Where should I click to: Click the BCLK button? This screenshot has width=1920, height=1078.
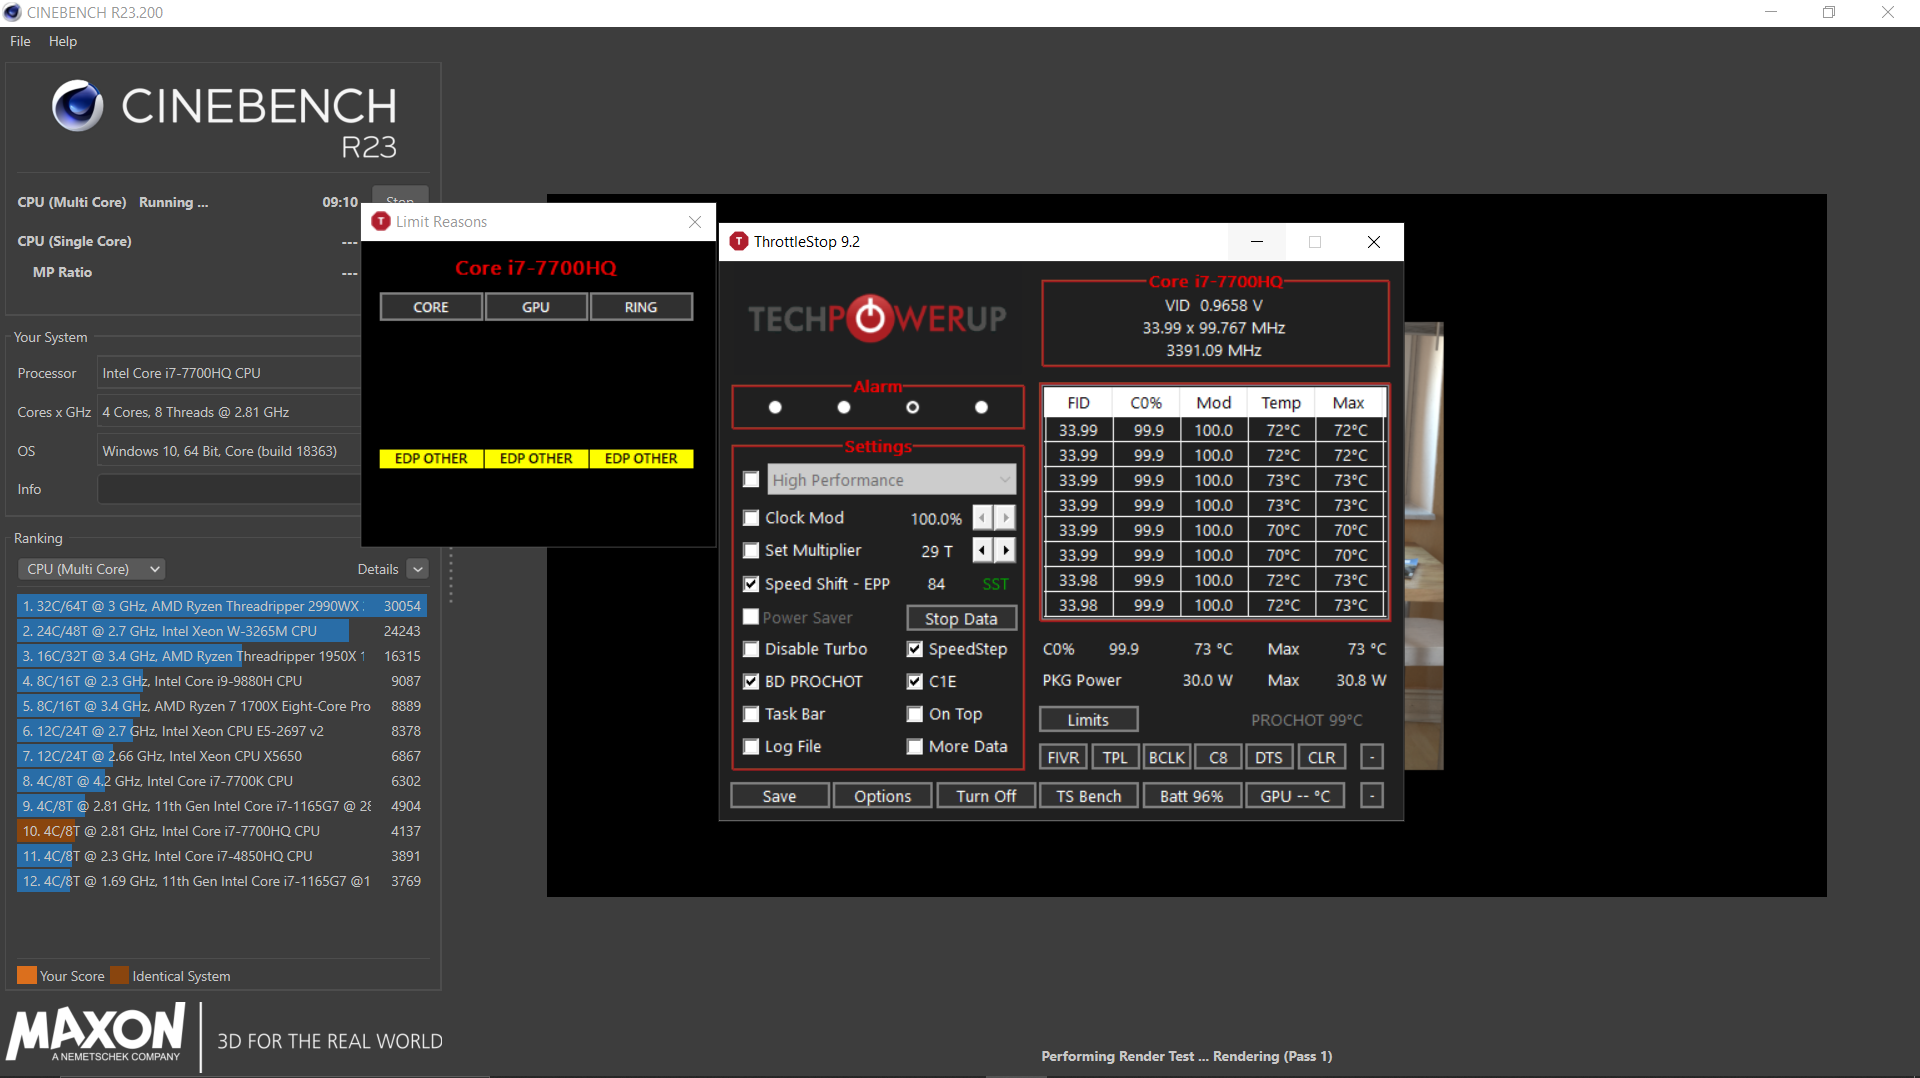[1166, 757]
